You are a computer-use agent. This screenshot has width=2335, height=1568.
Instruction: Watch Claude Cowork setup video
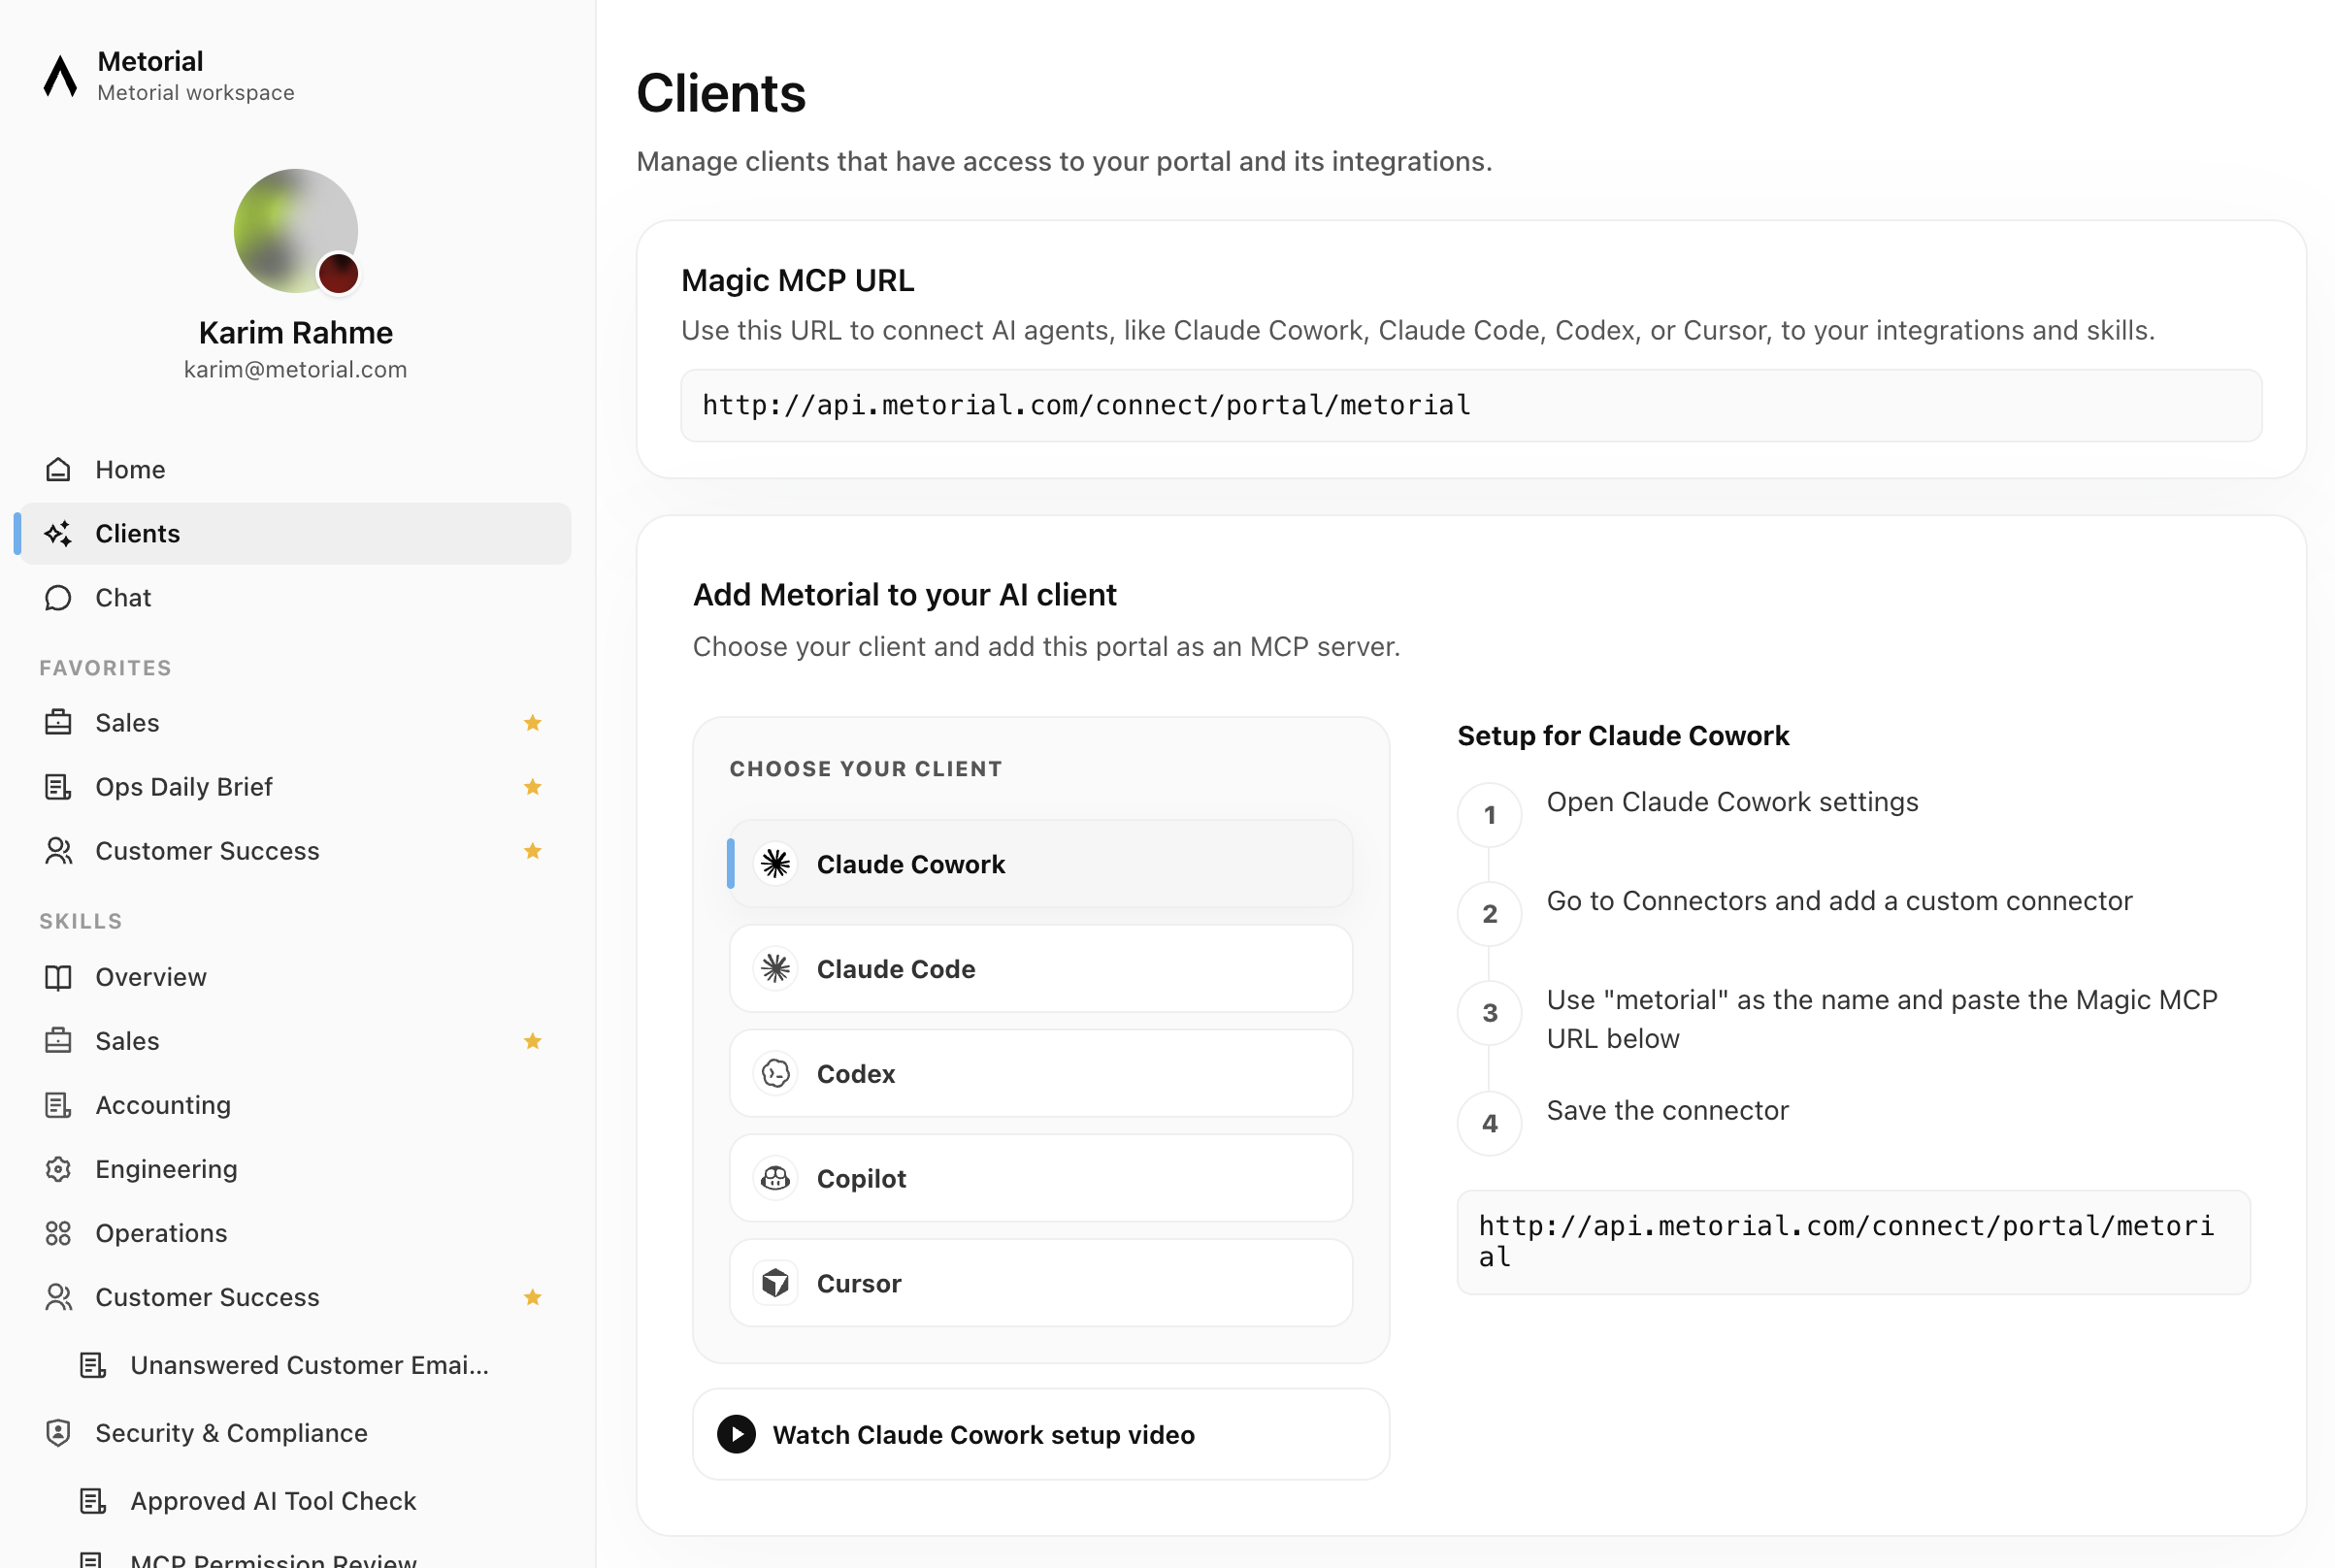coord(1040,1434)
